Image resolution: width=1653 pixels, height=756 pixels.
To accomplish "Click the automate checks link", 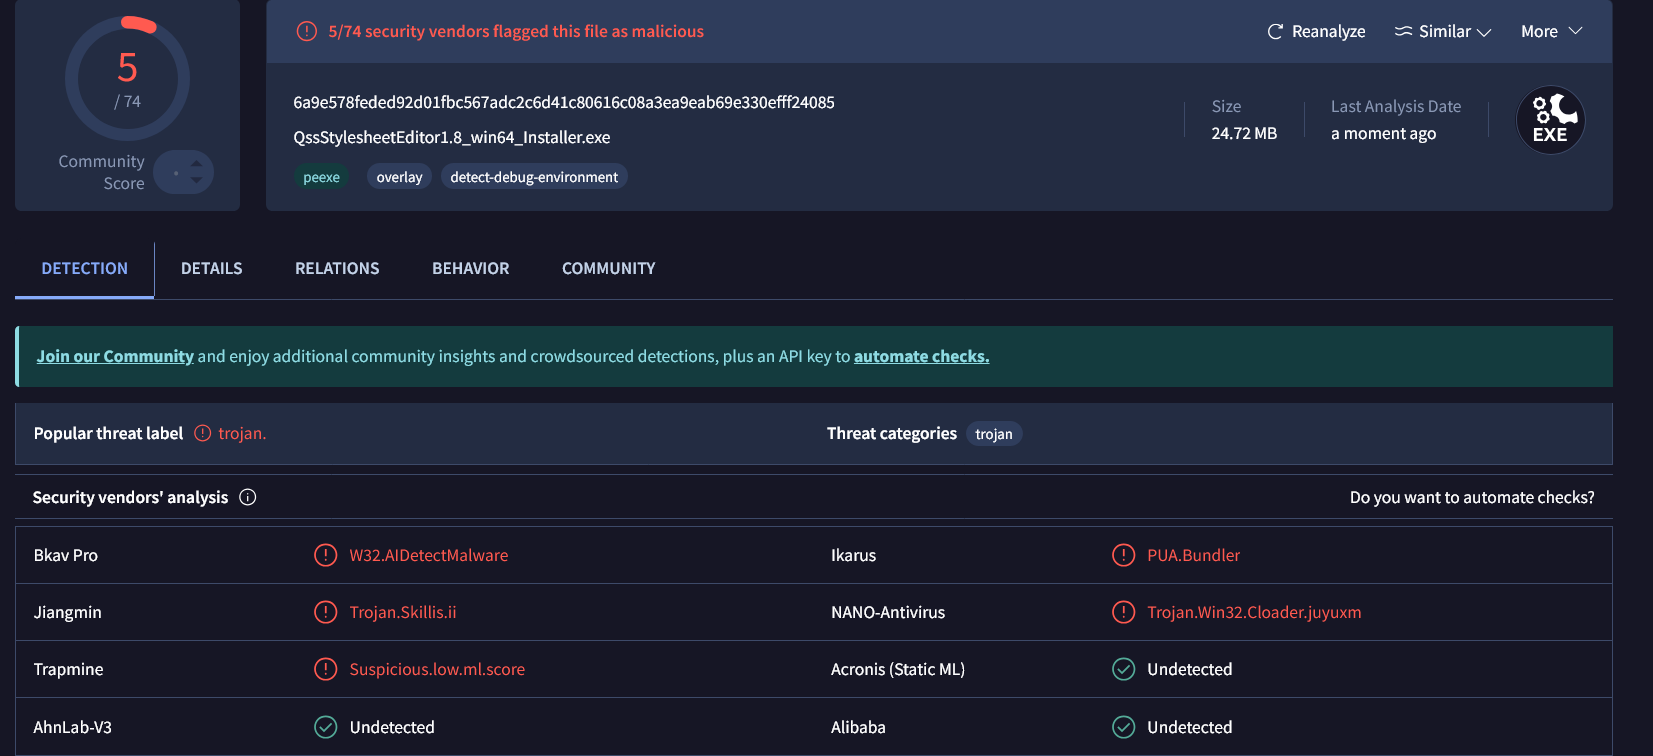I will point(921,356).
